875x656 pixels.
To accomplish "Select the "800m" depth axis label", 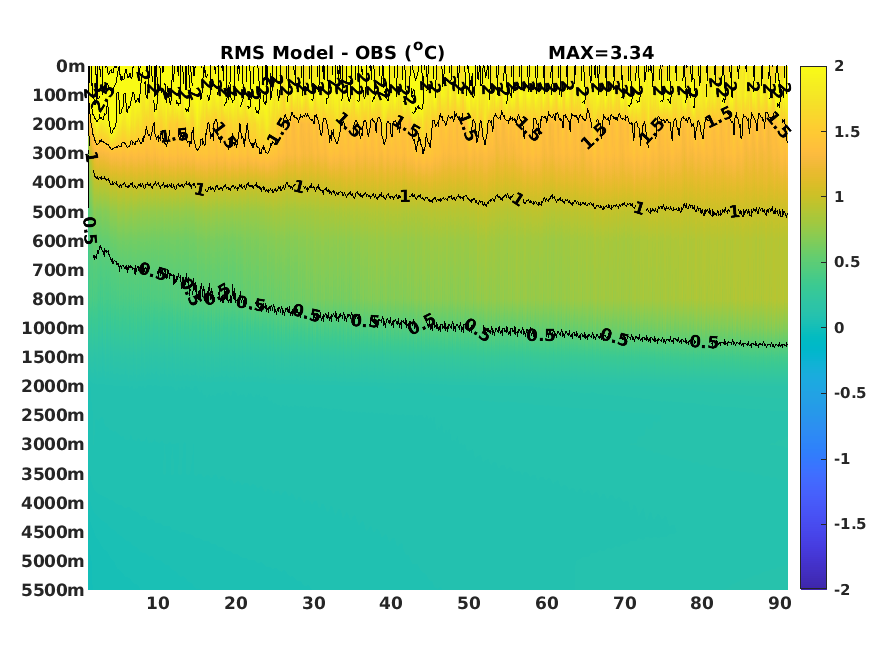I will pyautogui.click(x=58, y=300).
